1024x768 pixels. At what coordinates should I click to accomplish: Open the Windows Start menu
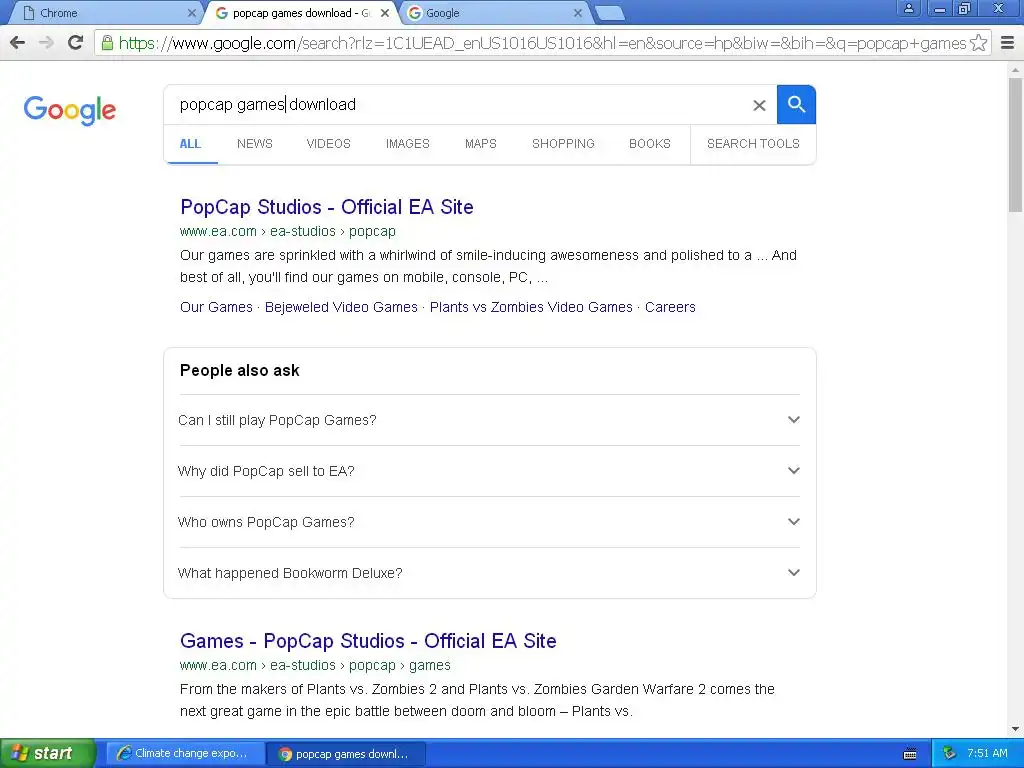click(x=48, y=753)
